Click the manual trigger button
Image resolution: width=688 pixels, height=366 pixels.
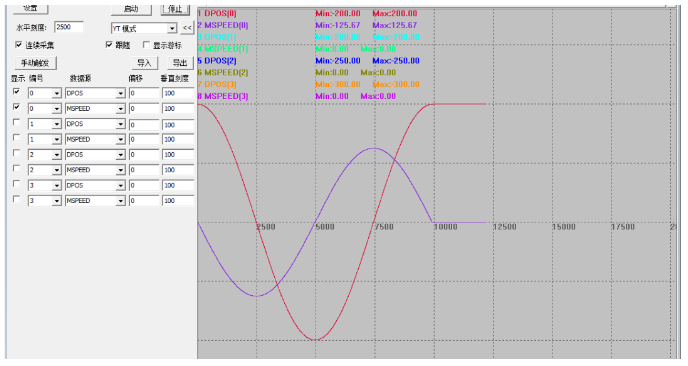coord(36,63)
